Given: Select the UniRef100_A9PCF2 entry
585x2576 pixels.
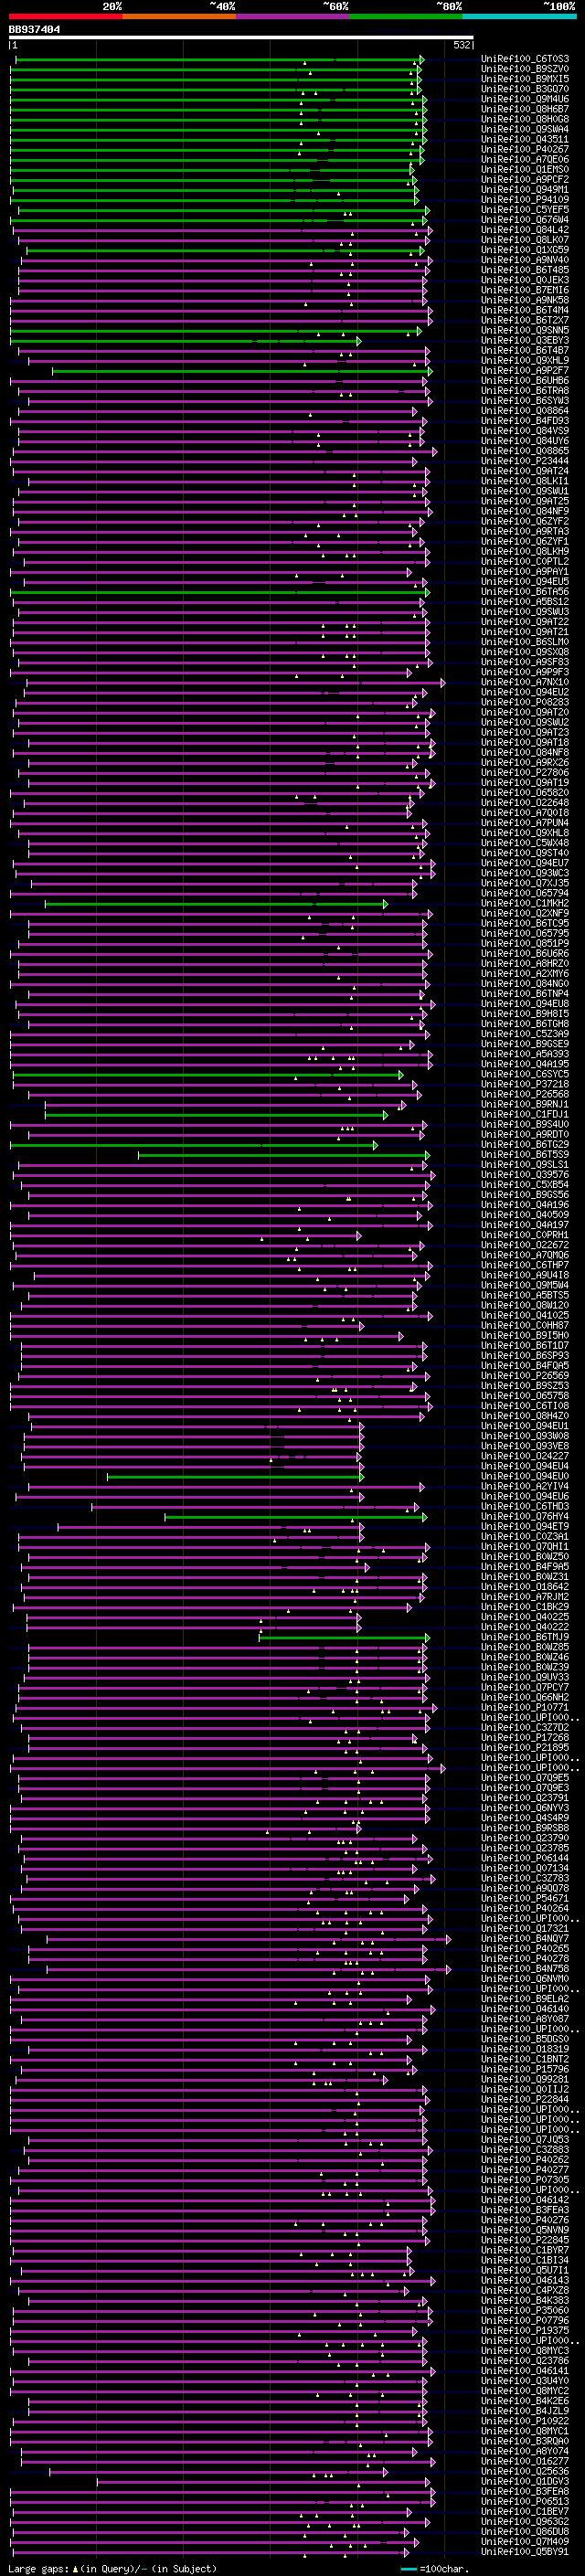Looking at the screenshot, I should click(525, 179).
